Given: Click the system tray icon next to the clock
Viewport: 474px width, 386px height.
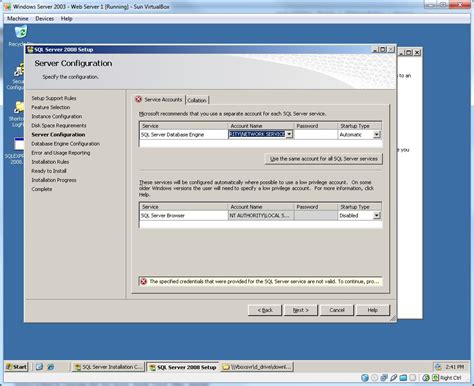Looking at the screenshot, I should [438, 367].
